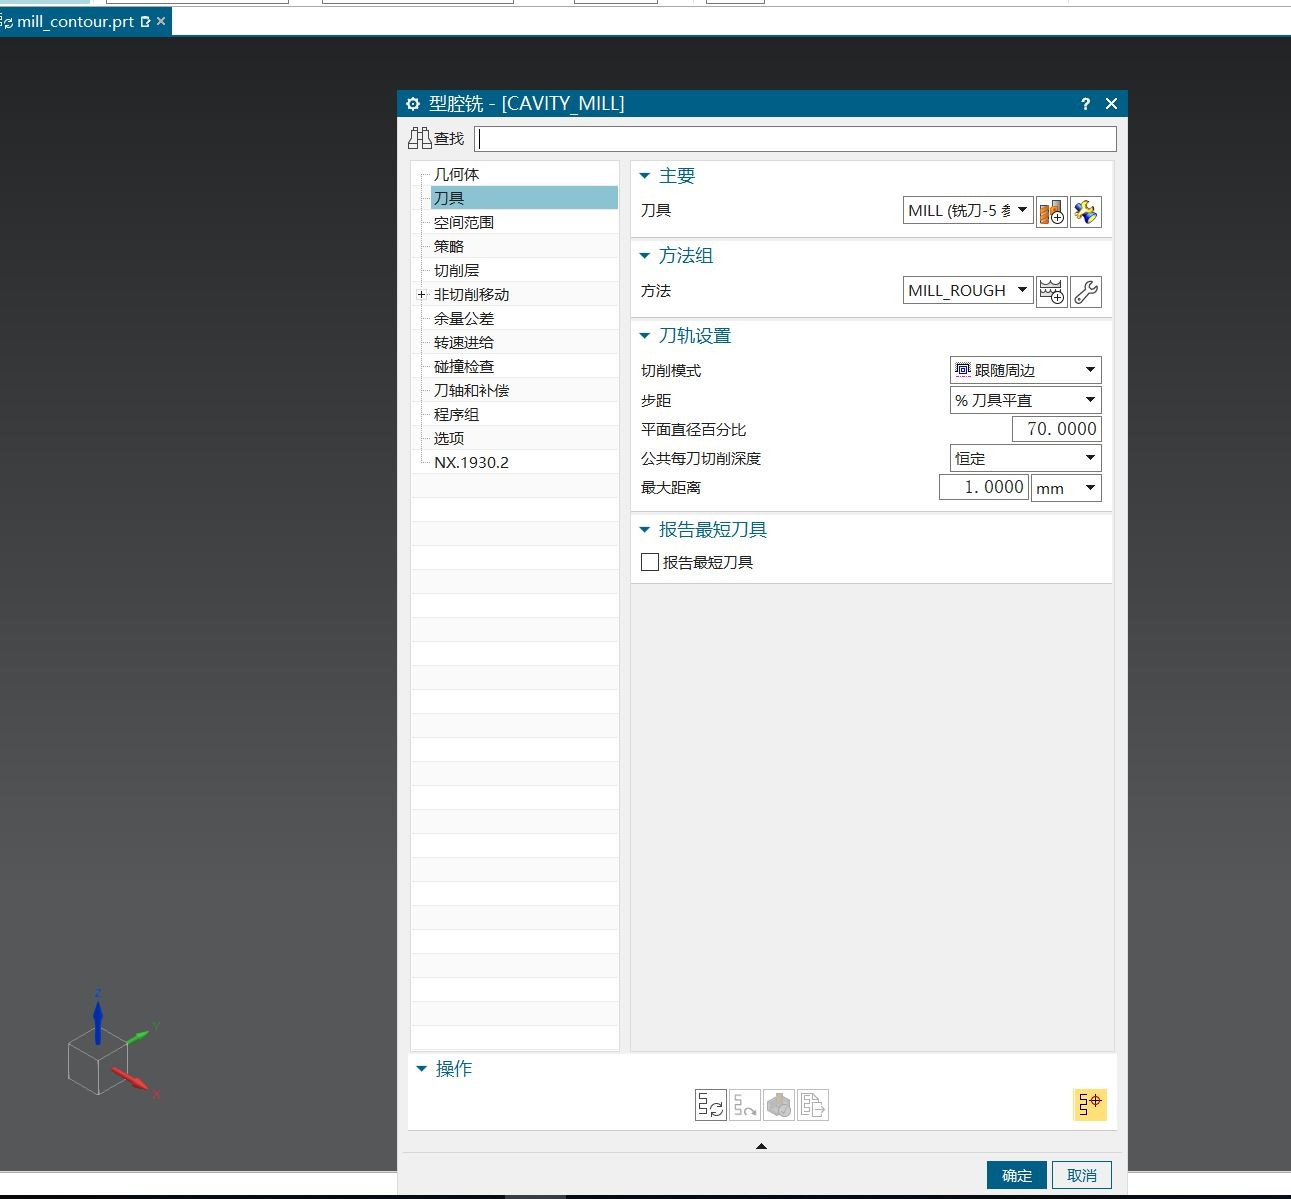Collapse the 报告最短刀具 section header
Image resolution: width=1291 pixels, height=1199 pixels.
pyautogui.click(x=645, y=530)
